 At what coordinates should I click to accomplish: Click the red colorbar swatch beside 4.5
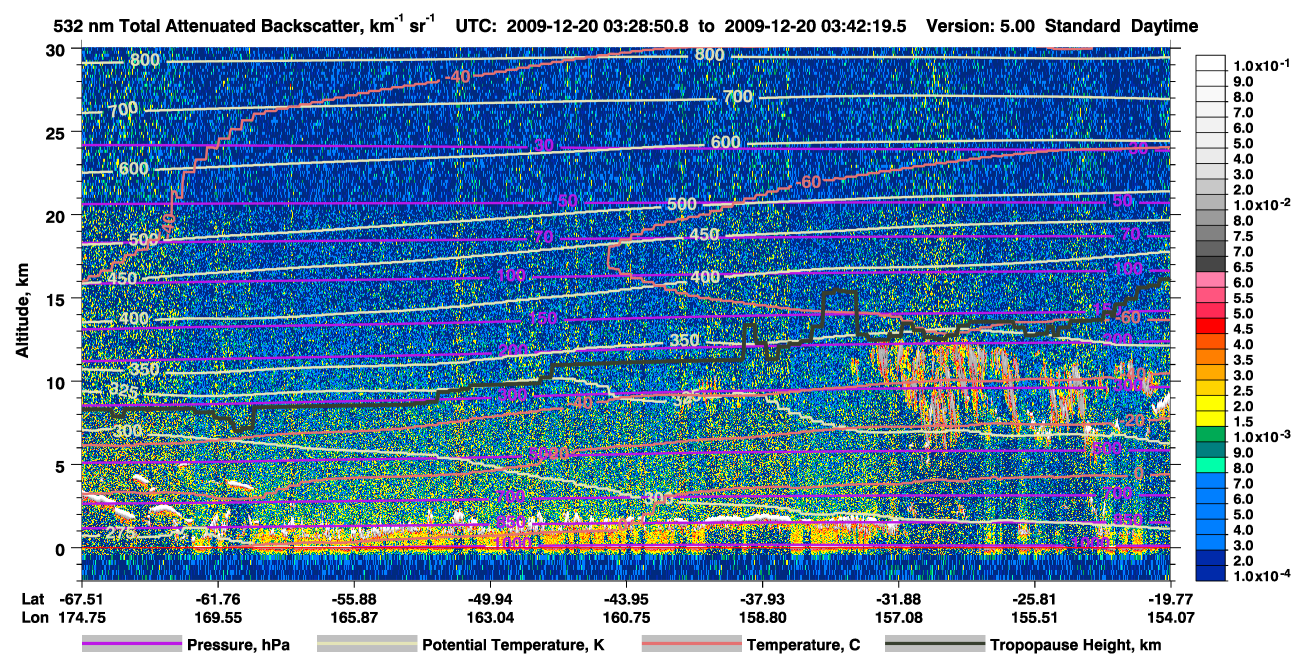1212,328
